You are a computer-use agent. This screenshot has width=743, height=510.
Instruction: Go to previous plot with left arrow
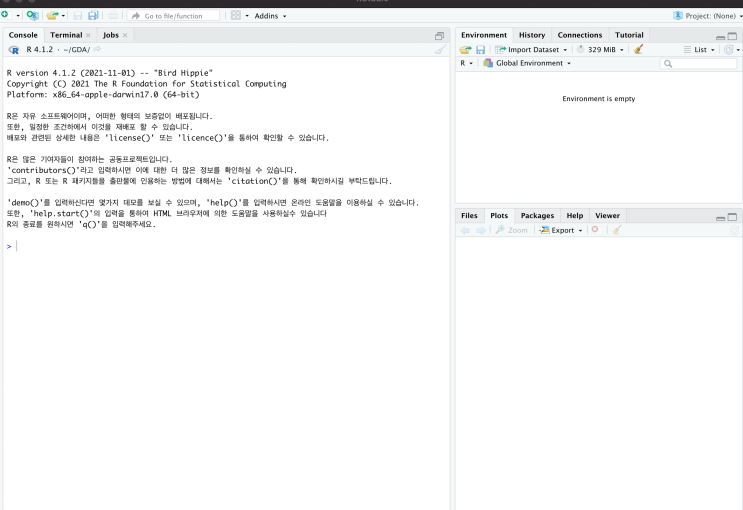tap(465, 230)
